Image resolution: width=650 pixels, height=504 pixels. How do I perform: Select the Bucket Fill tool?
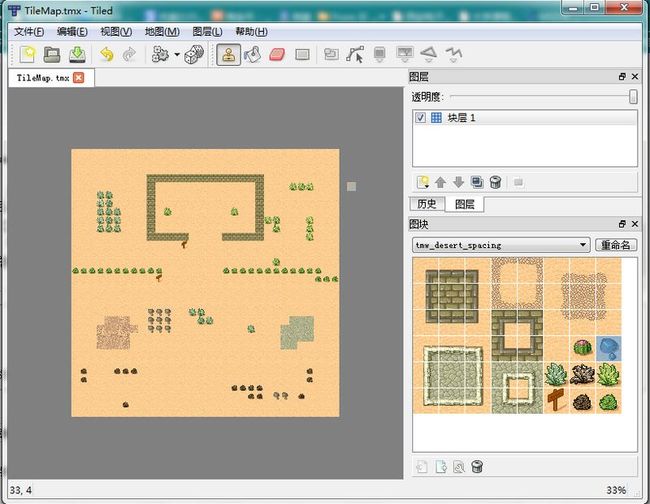click(x=252, y=54)
